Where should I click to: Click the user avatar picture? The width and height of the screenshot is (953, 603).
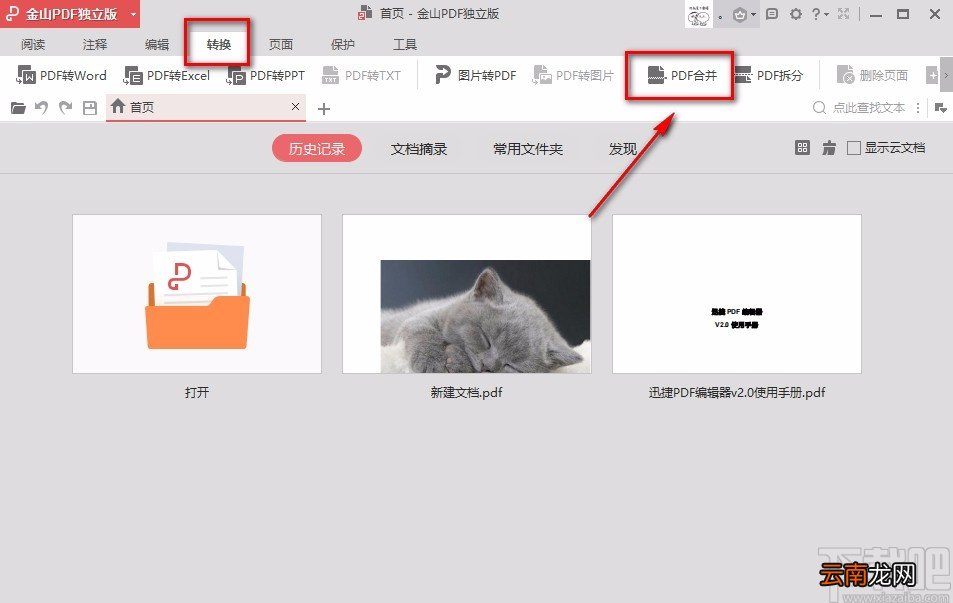pyautogui.click(x=699, y=14)
